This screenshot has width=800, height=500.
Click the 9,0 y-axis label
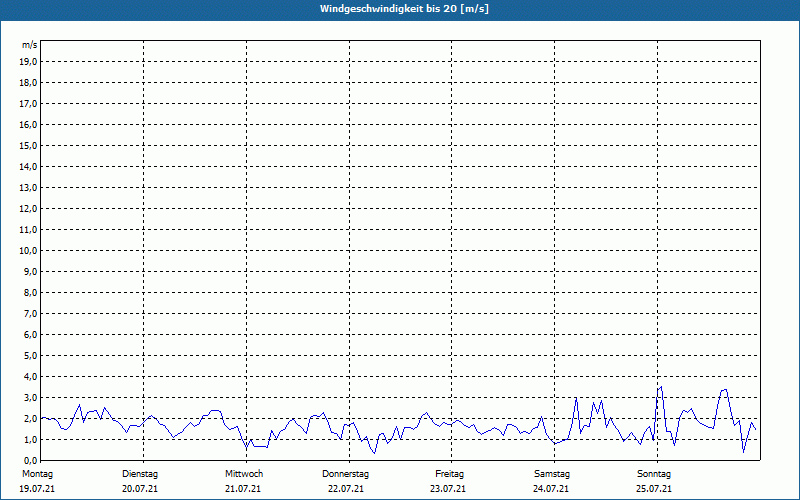point(32,271)
